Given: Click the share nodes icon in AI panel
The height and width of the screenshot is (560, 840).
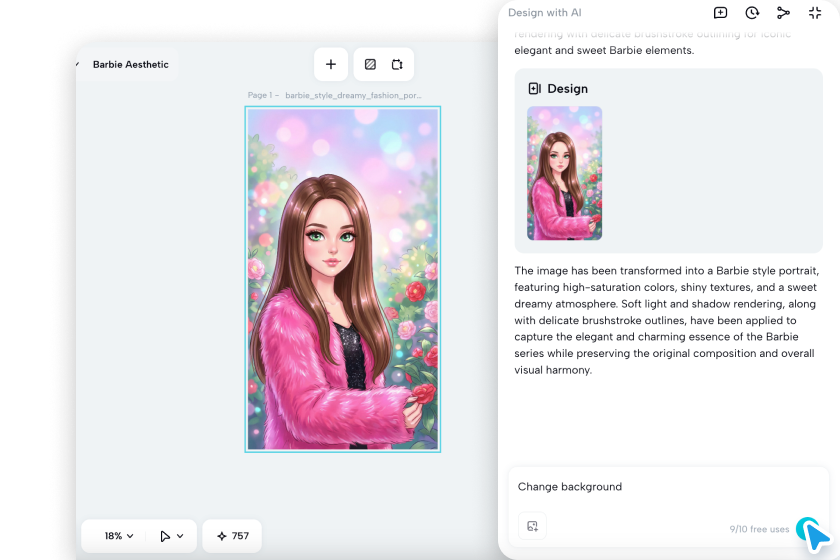Looking at the screenshot, I should click(x=783, y=12).
